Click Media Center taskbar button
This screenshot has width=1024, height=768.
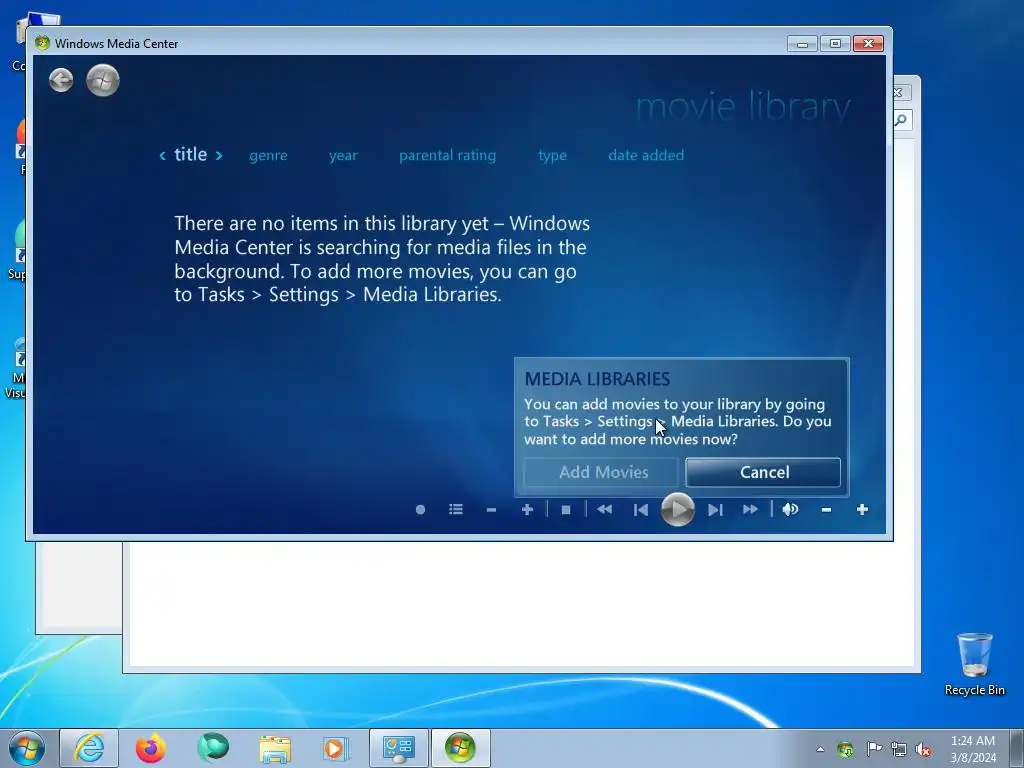tap(460, 748)
